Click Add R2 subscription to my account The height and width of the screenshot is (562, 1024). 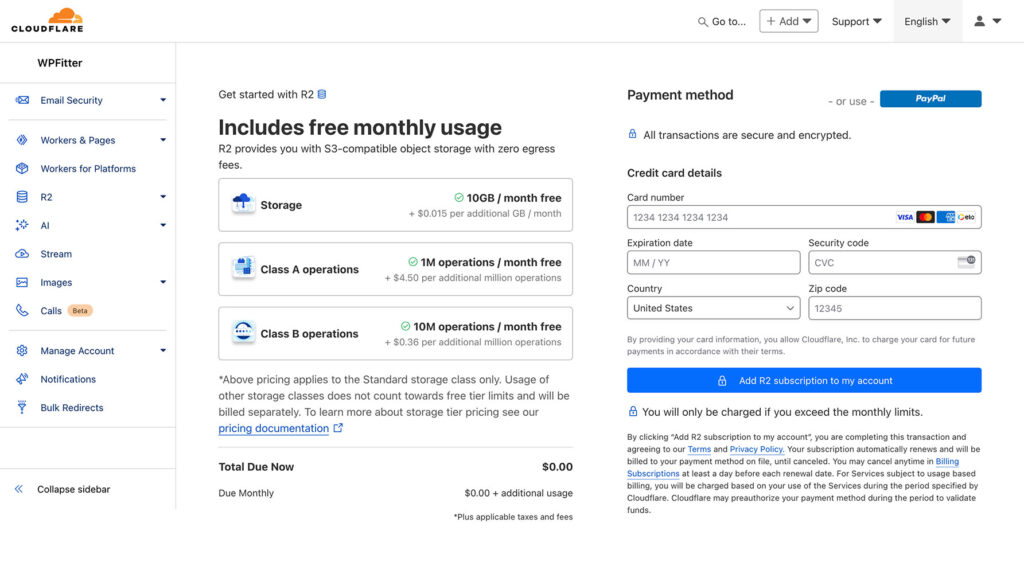pyautogui.click(x=804, y=381)
